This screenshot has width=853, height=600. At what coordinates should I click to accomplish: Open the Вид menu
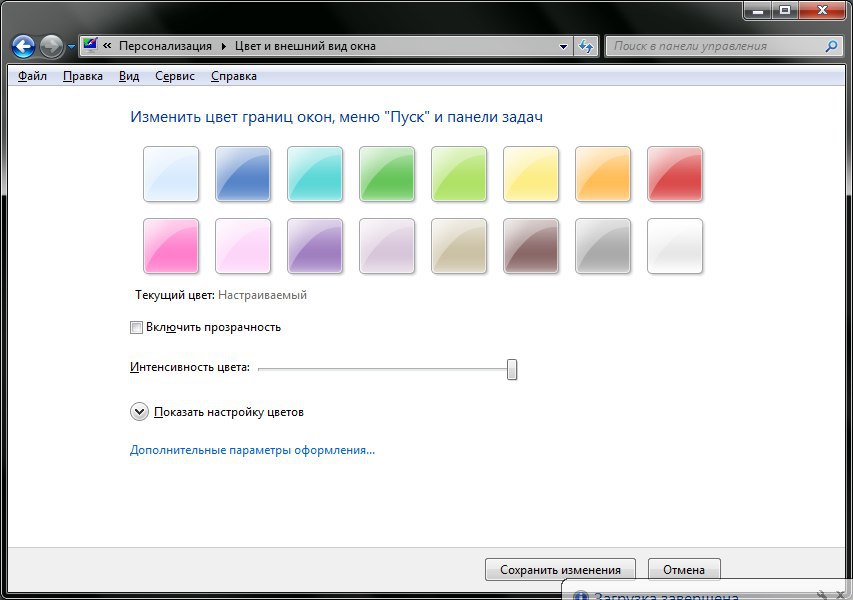tap(129, 76)
